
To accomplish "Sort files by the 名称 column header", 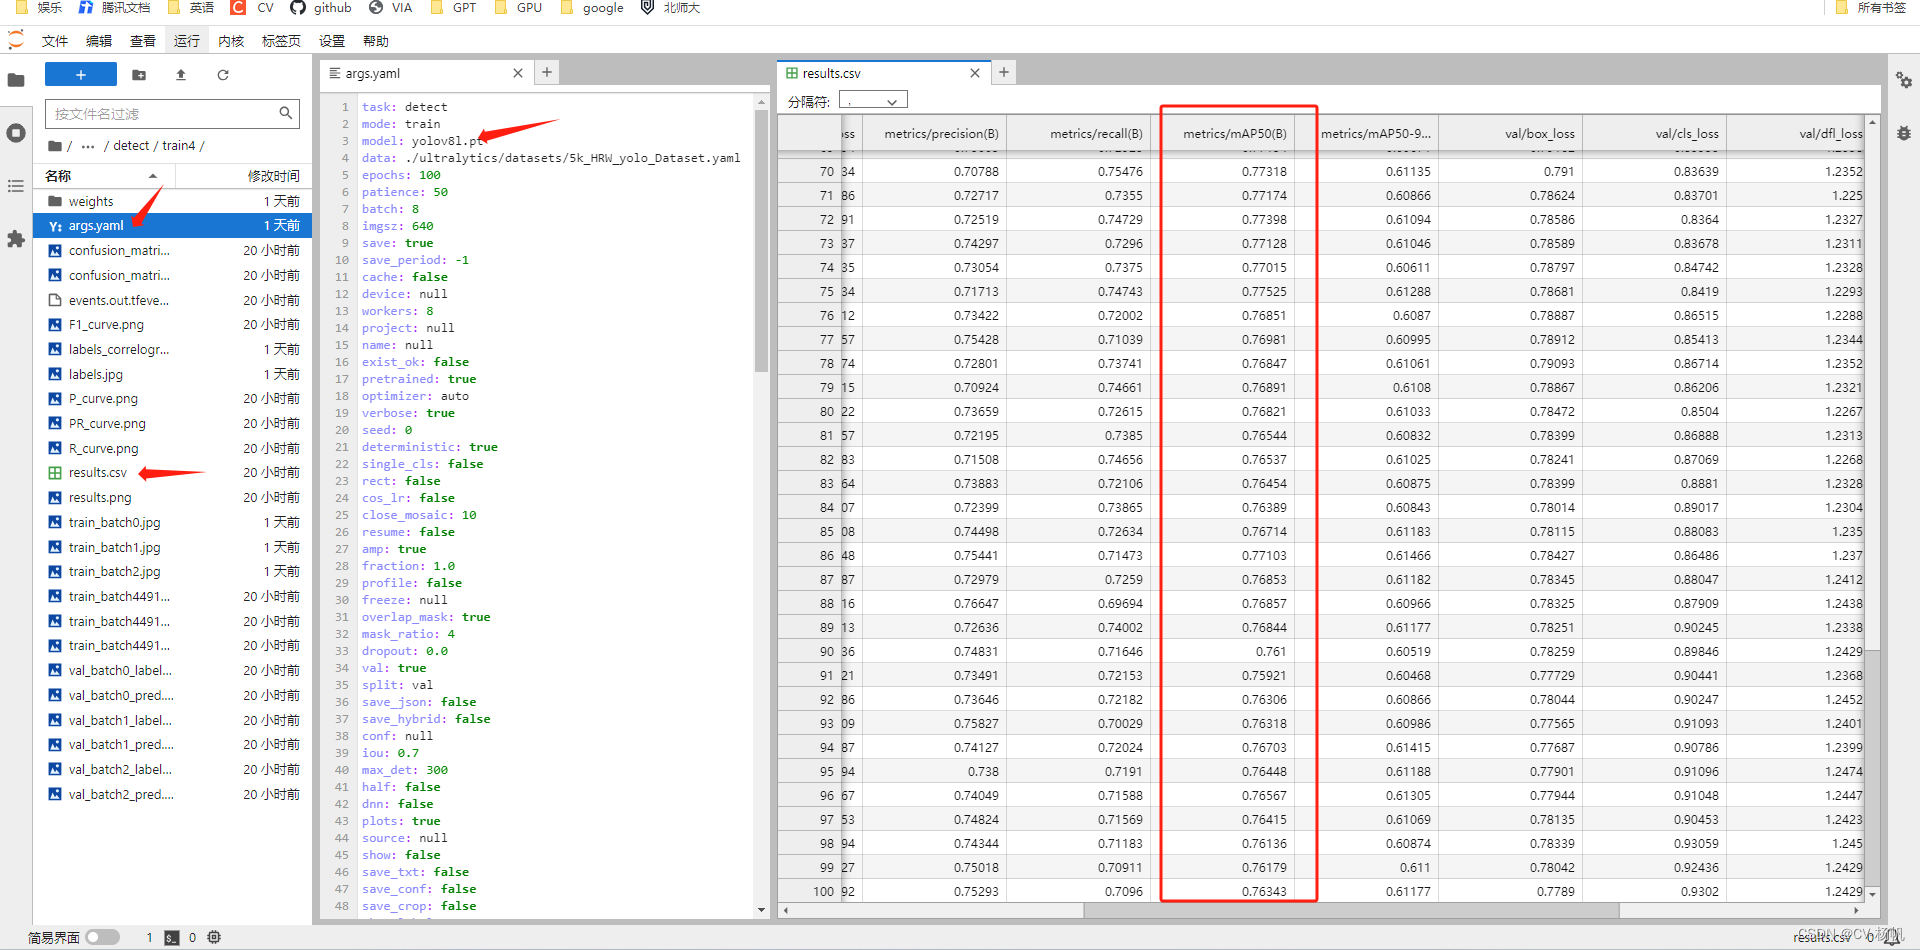I will click(x=105, y=176).
